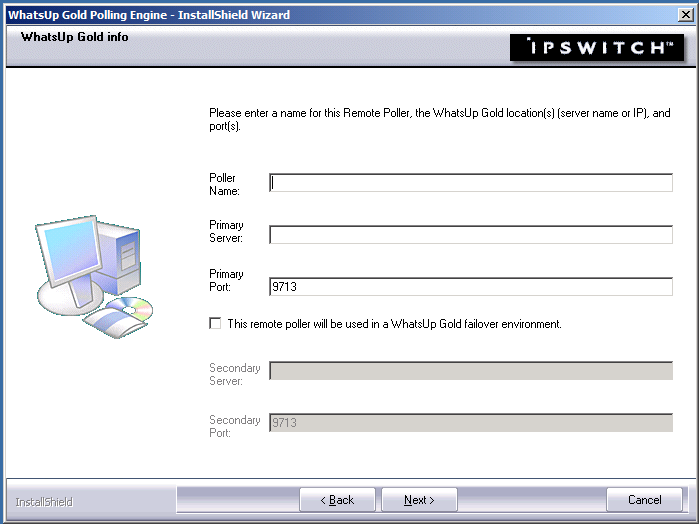The height and width of the screenshot is (524, 699).
Task: Click the disabled Secondary Port field
Action: tap(471, 422)
